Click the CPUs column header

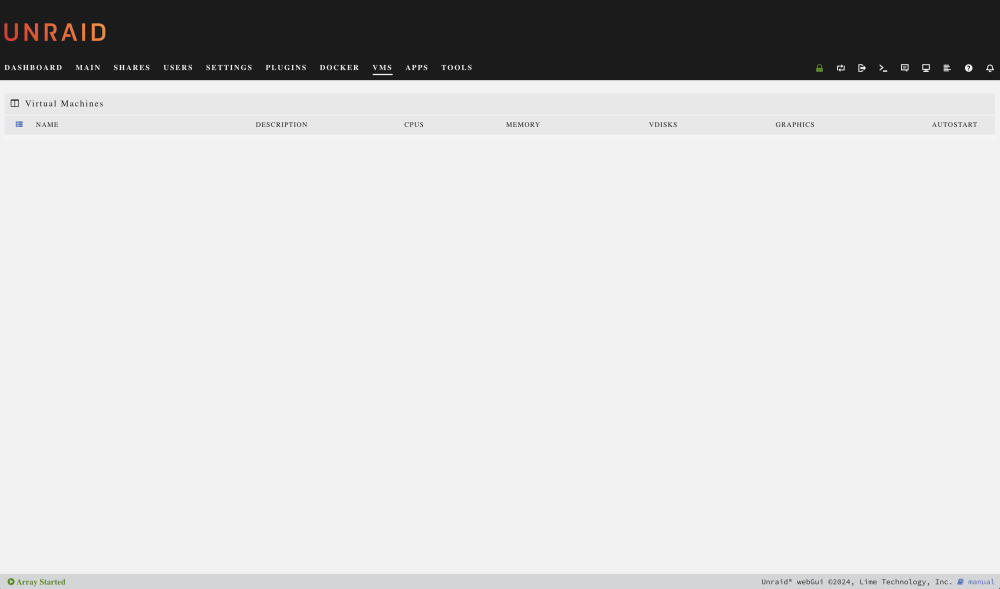(x=414, y=125)
